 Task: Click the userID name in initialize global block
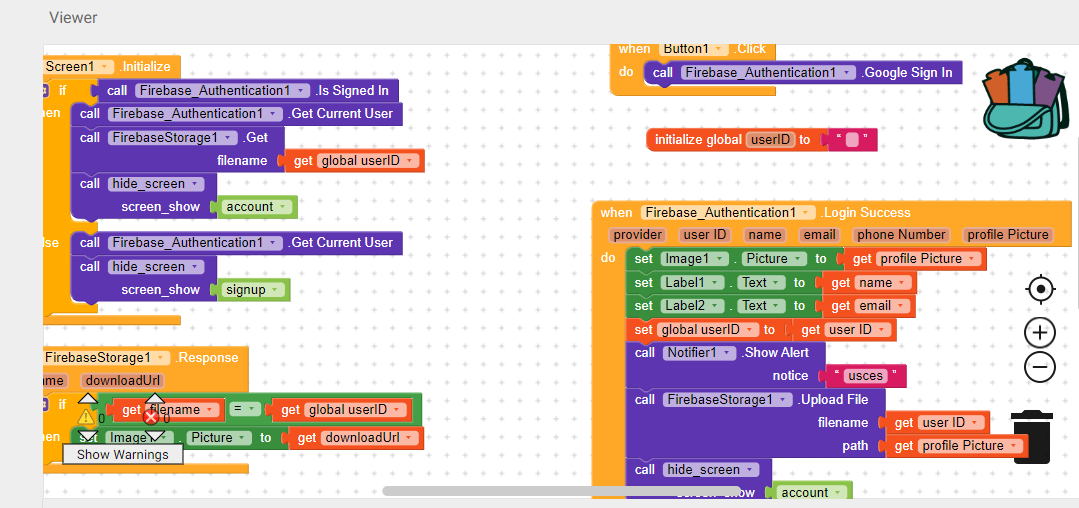click(x=770, y=140)
